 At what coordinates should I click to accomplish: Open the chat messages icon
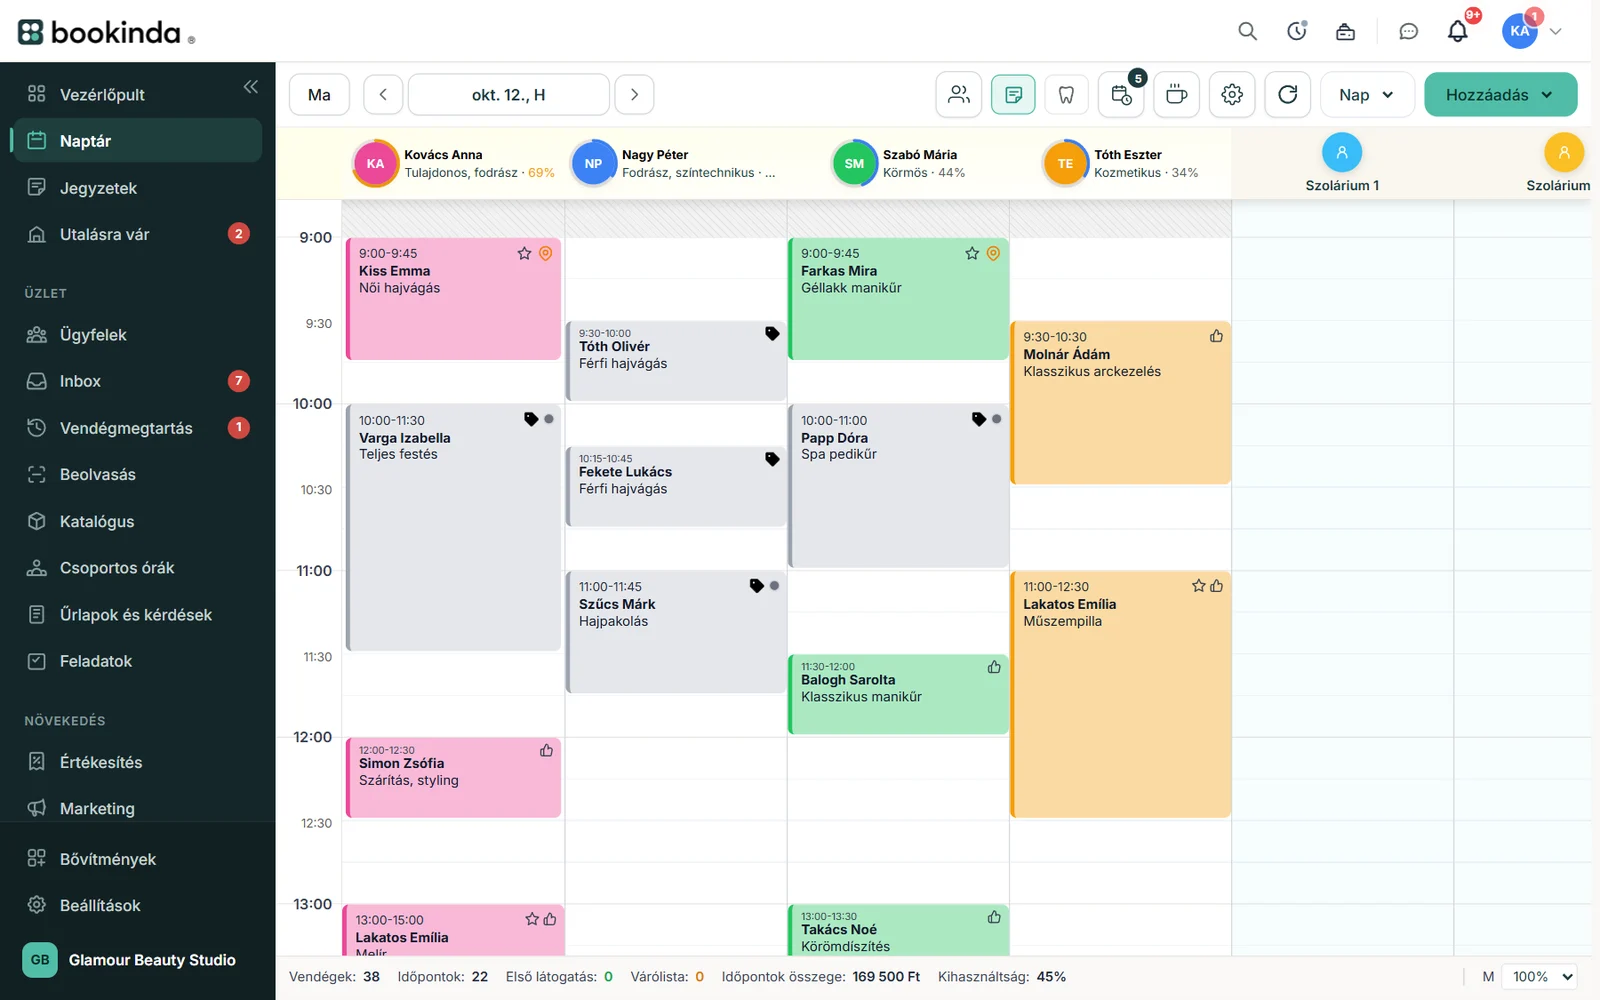(1408, 31)
